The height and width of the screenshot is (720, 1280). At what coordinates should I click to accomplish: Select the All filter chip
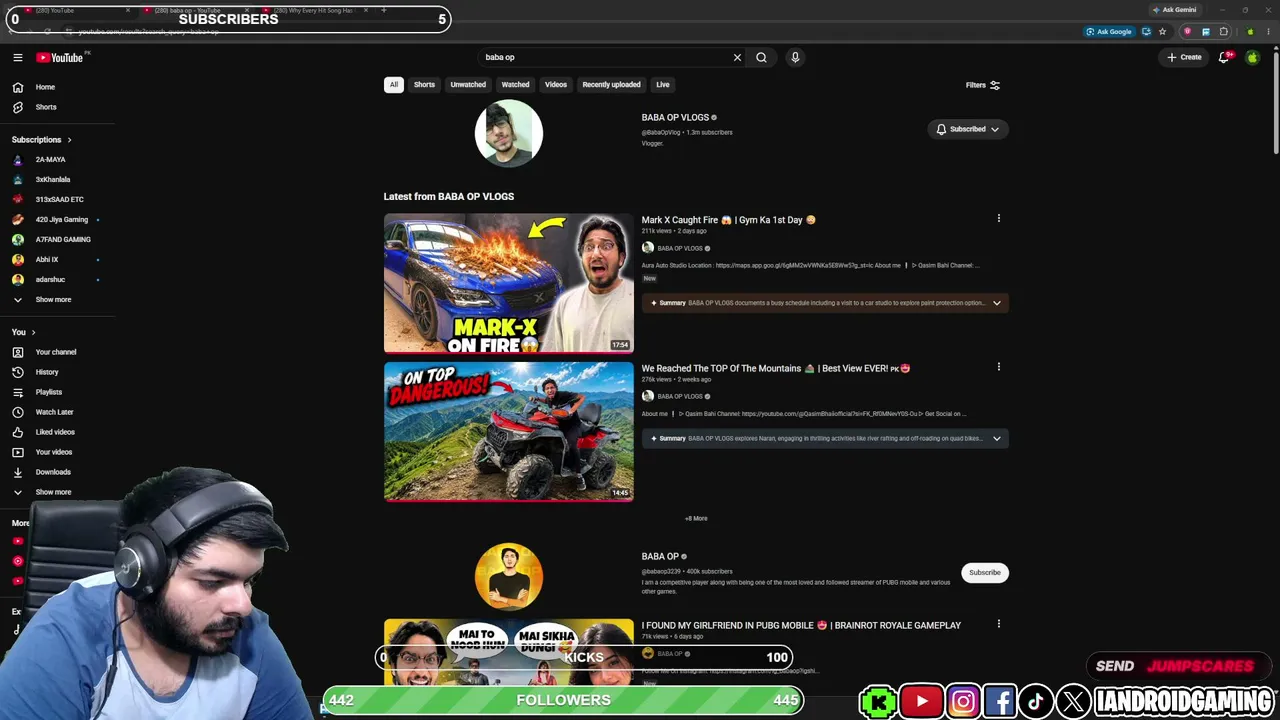[394, 85]
